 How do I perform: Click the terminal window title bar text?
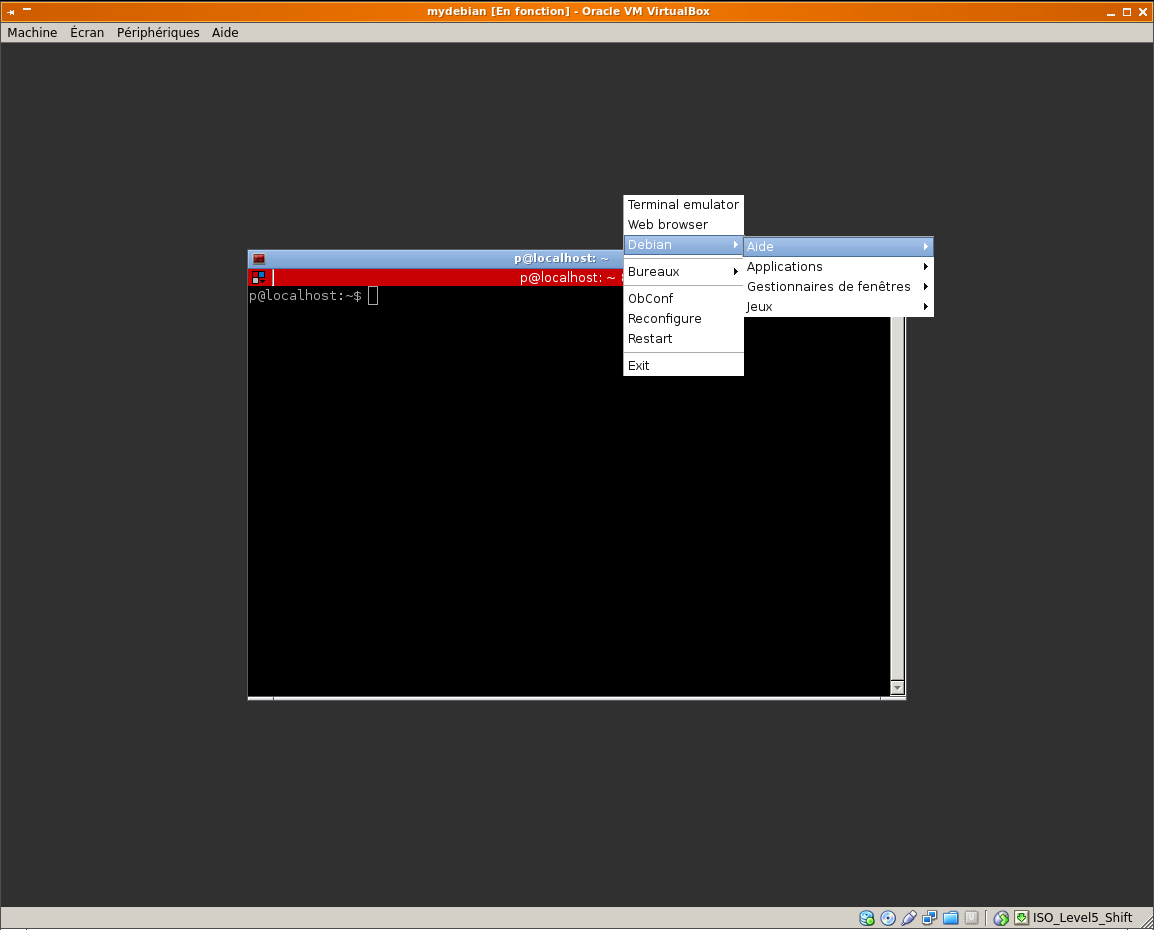point(561,258)
